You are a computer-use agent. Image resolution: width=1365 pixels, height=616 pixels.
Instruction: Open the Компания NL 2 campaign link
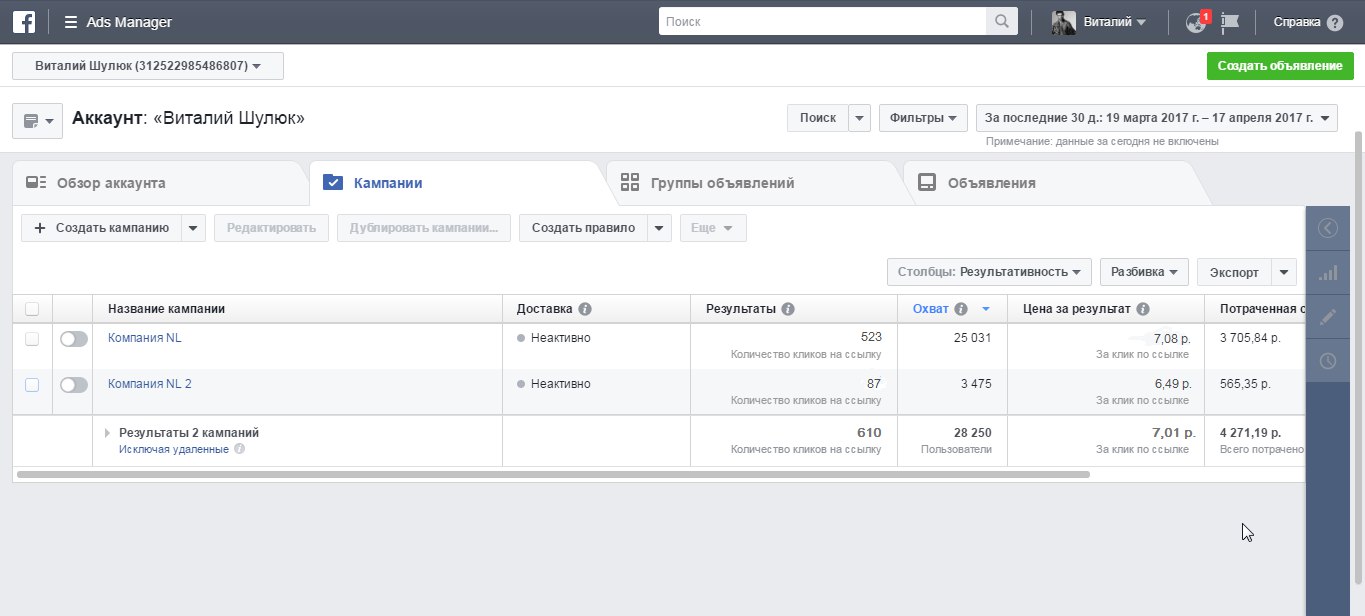(x=150, y=384)
